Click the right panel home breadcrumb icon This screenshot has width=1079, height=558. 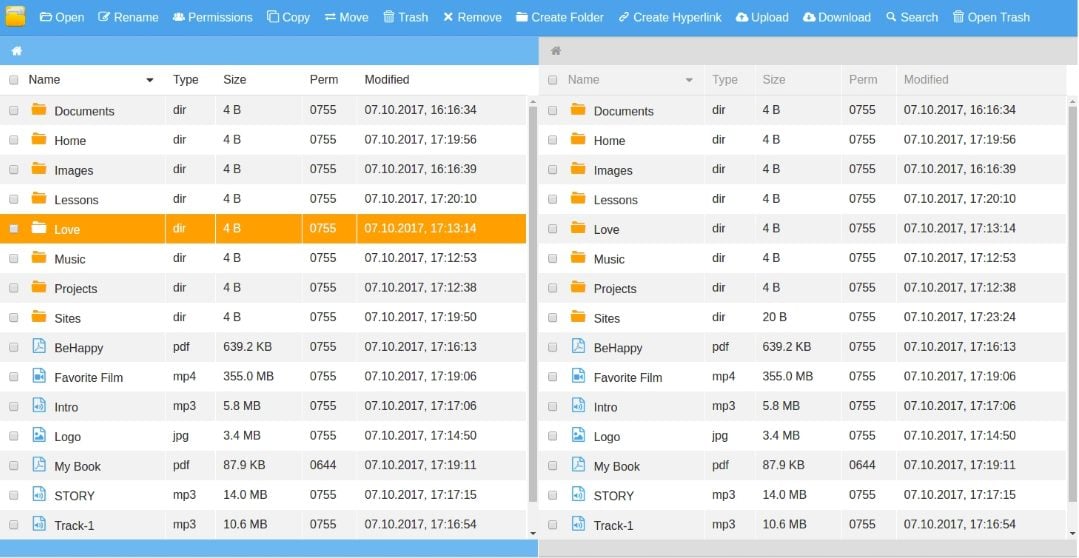tap(556, 51)
